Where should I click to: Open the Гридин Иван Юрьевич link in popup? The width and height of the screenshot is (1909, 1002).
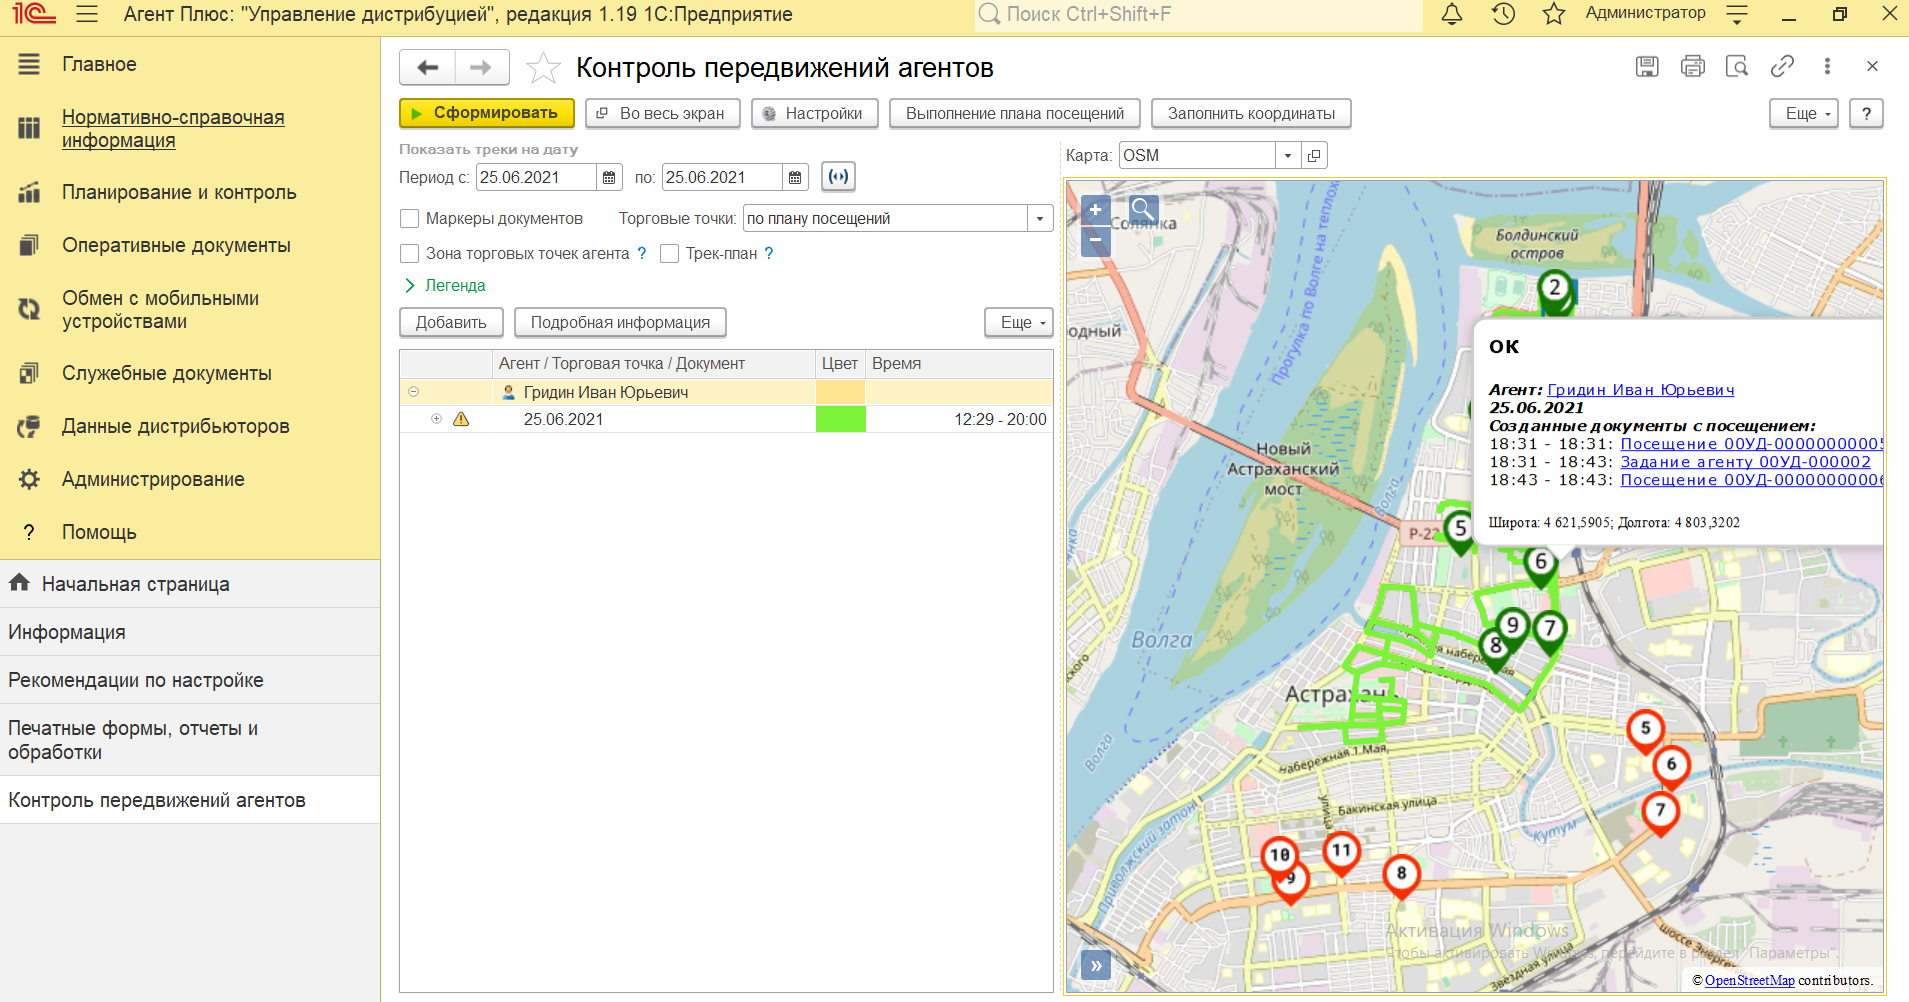pyautogui.click(x=1640, y=390)
